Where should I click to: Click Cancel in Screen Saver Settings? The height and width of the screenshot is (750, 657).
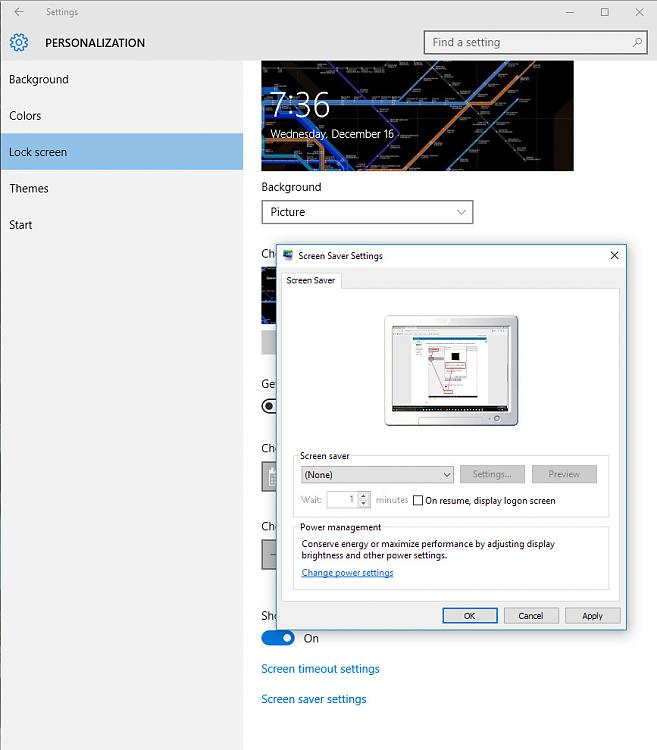click(x=531, y=616)
